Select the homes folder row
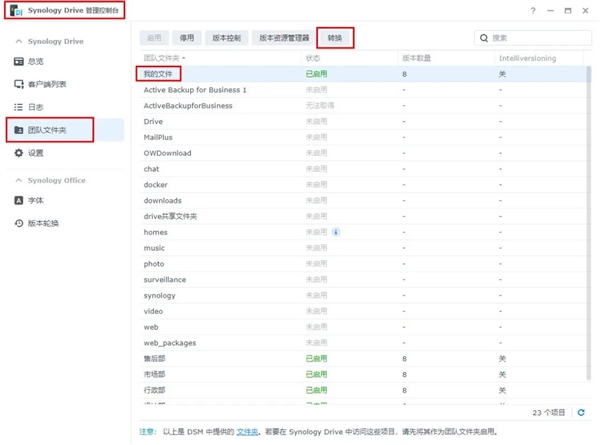Screen dimensions: 600x445 pyautogui.click(x=363, y=232)
